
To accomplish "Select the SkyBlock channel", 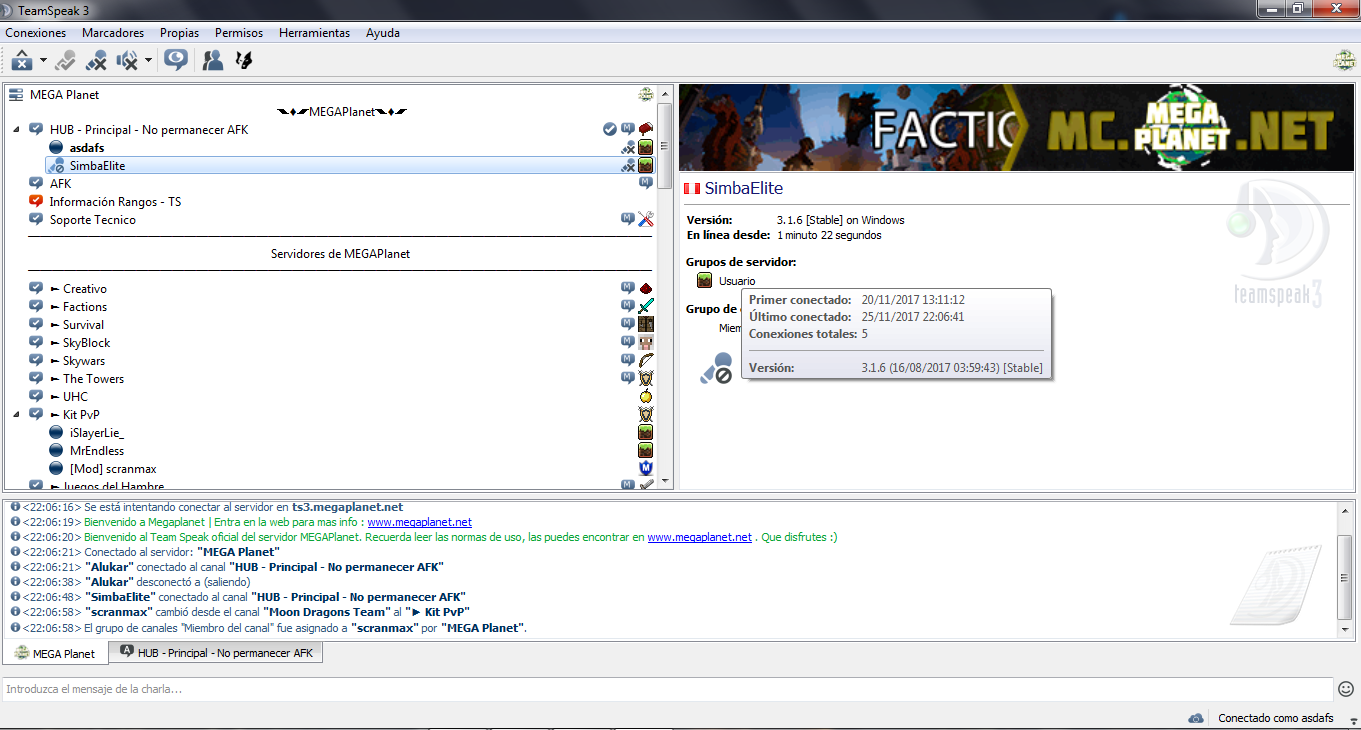I will pyautogui.click(x=80, y=343).
